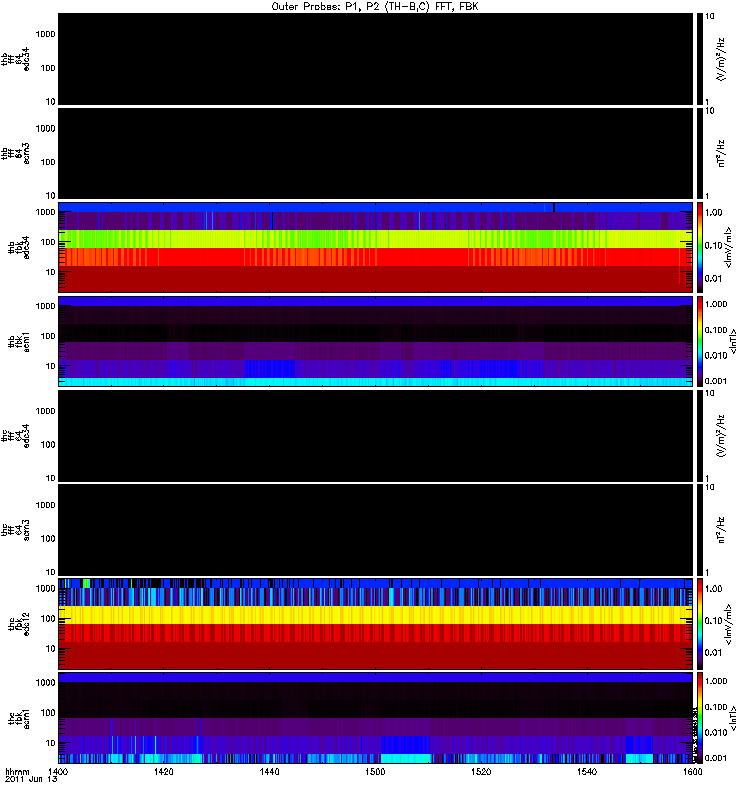Viewport: 750px width, 800px height.
Task: Click the 1440 time axis label
Action: click(269, 772)
